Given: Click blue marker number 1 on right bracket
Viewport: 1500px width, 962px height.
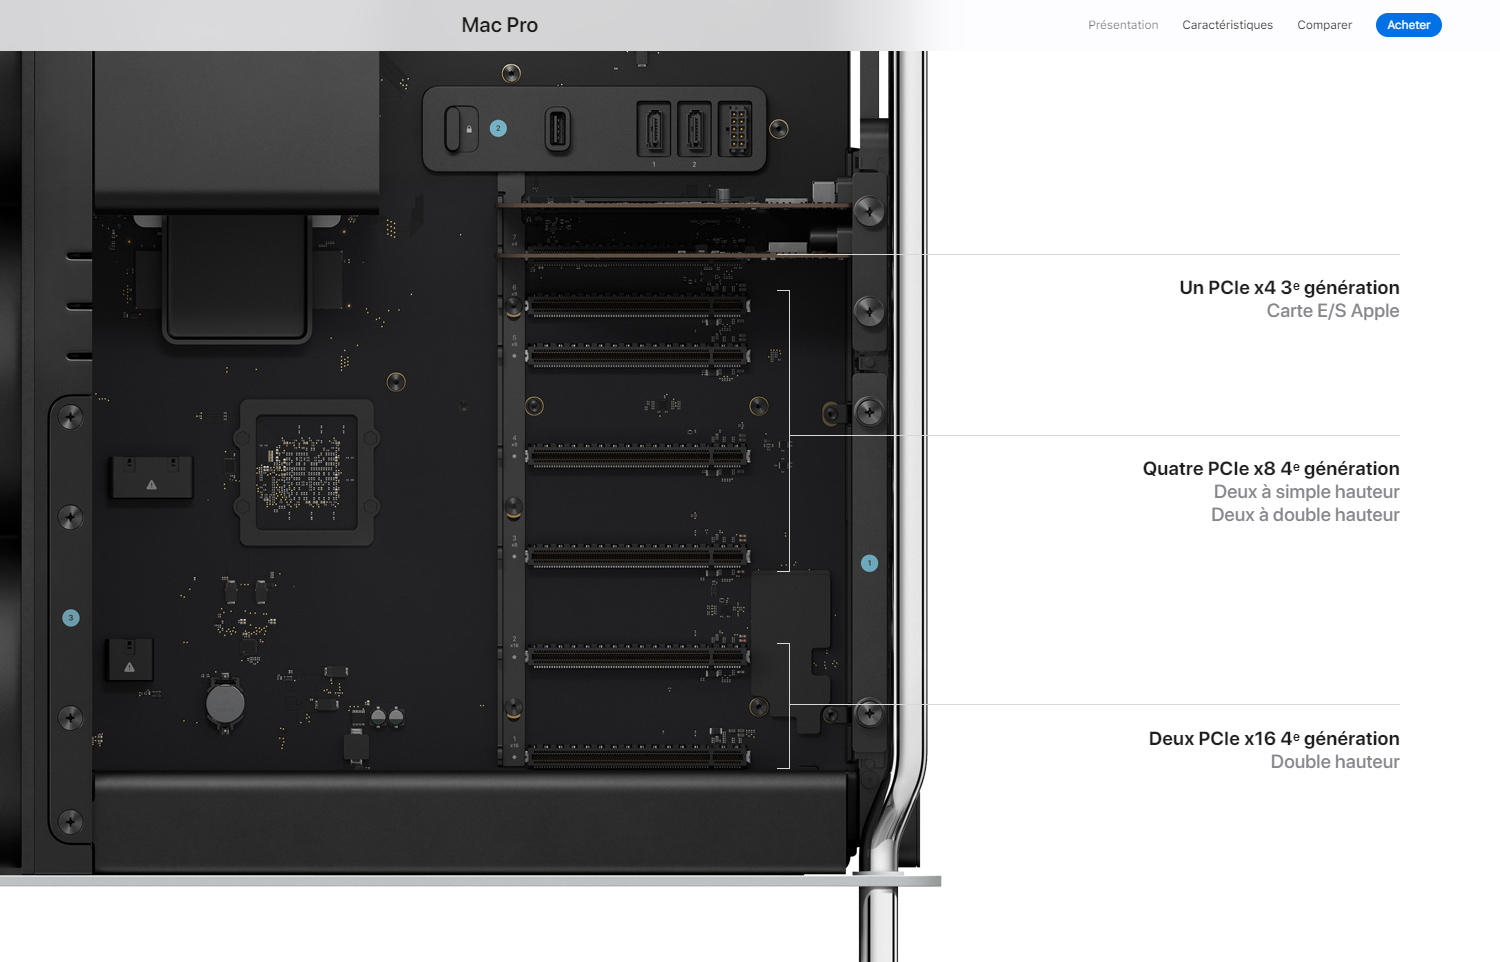Looking at the screenshot, I should [869, 563].
